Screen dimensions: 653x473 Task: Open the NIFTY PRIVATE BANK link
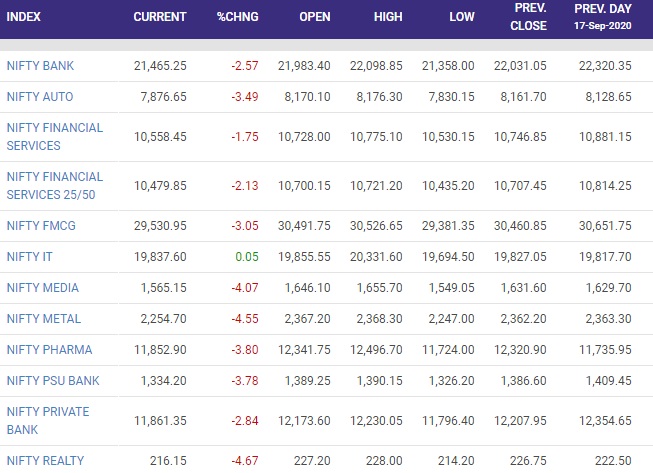pyautogui.click(x=48, y=421)
